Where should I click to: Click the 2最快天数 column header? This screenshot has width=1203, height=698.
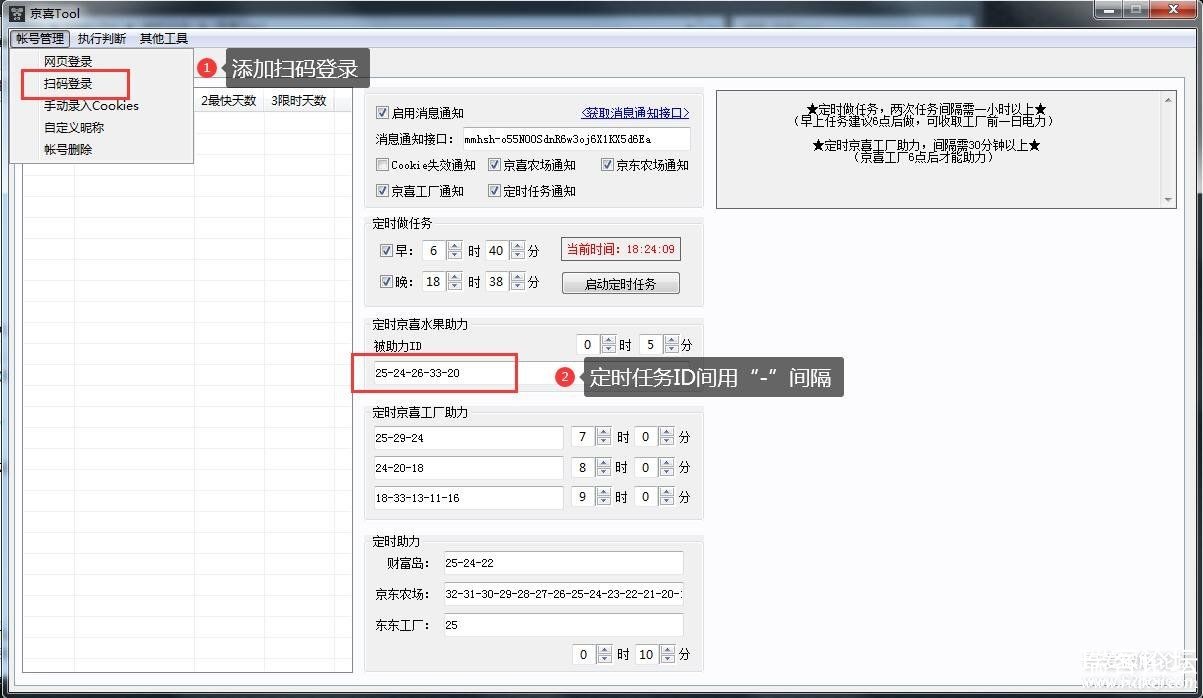point(229,101)
